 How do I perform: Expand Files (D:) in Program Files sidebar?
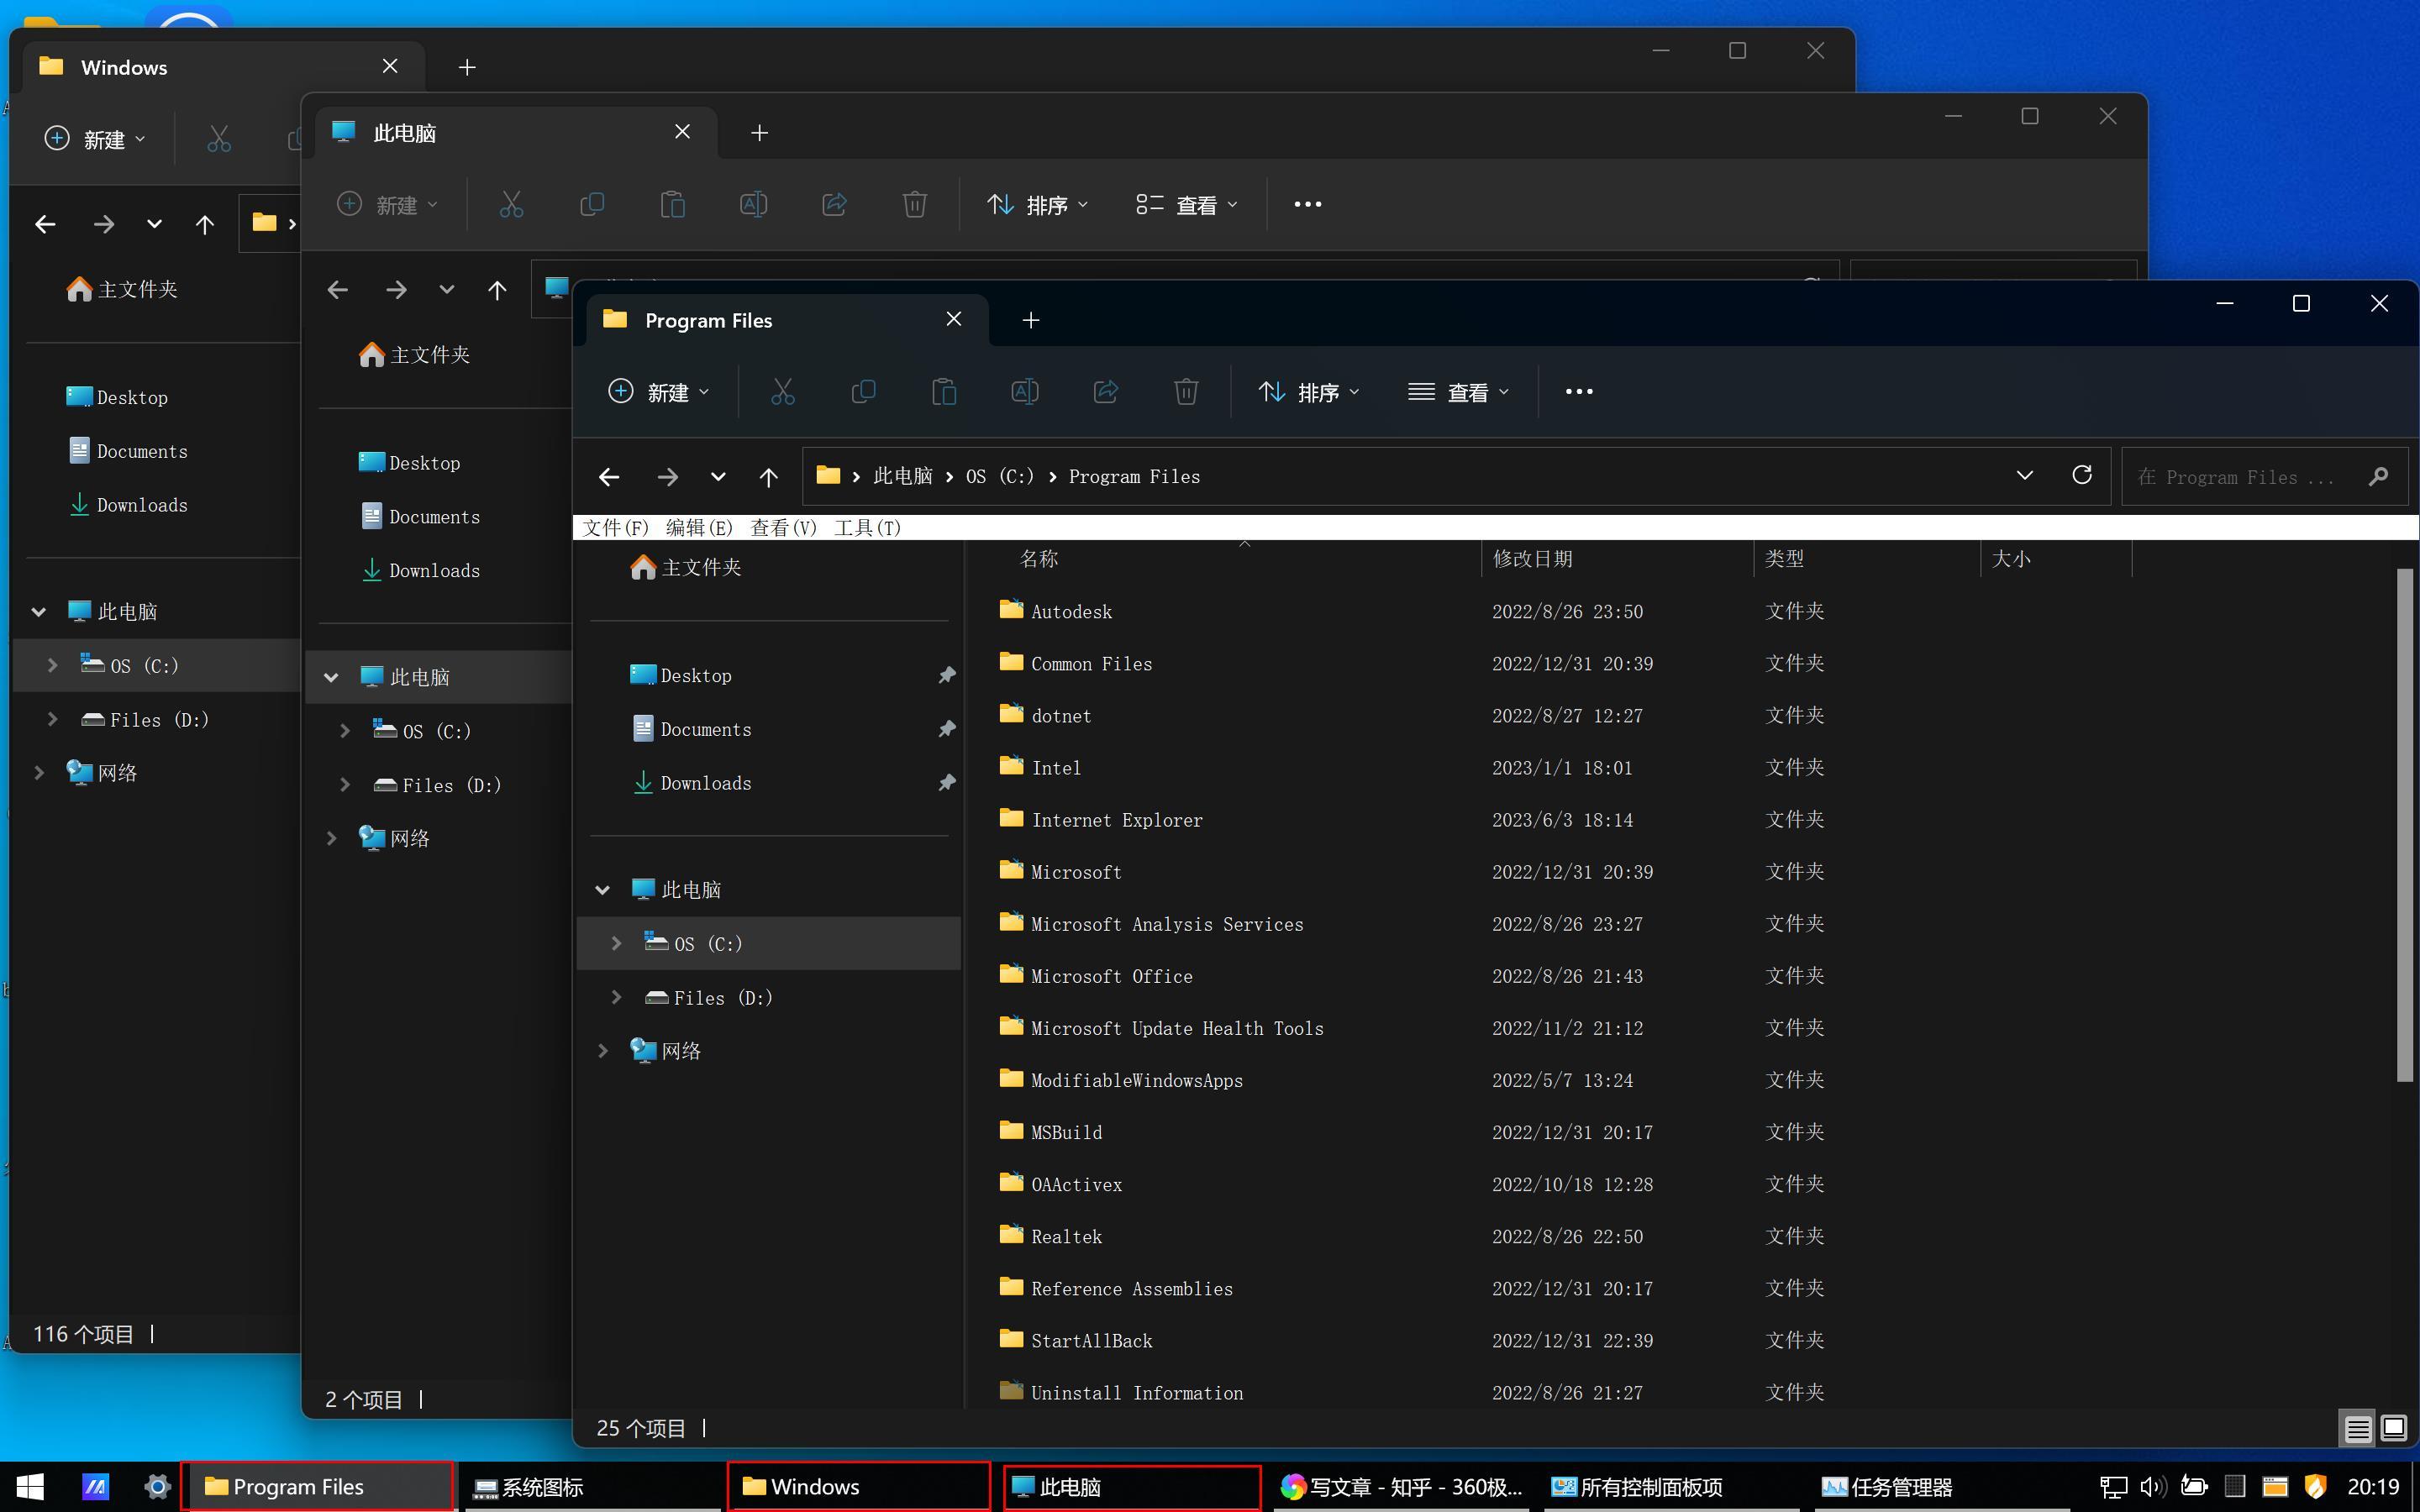[x=616, y=998]
